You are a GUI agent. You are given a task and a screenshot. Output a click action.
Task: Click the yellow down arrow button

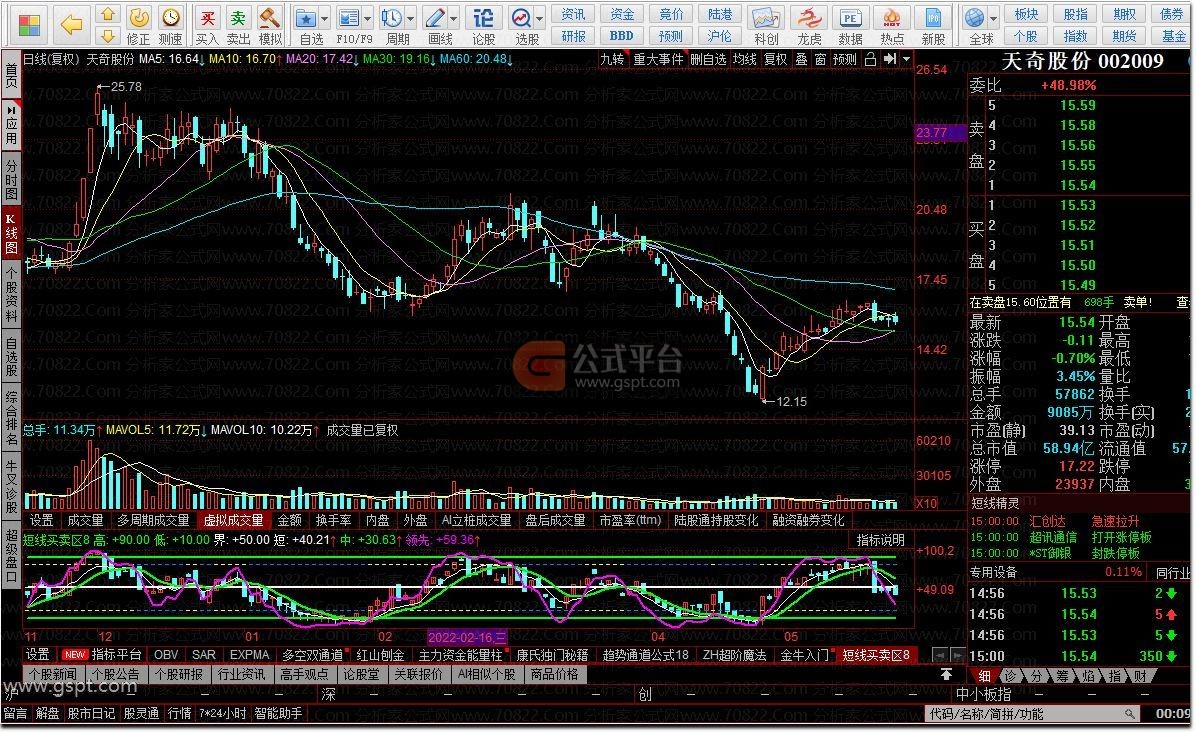pos(108,35)
